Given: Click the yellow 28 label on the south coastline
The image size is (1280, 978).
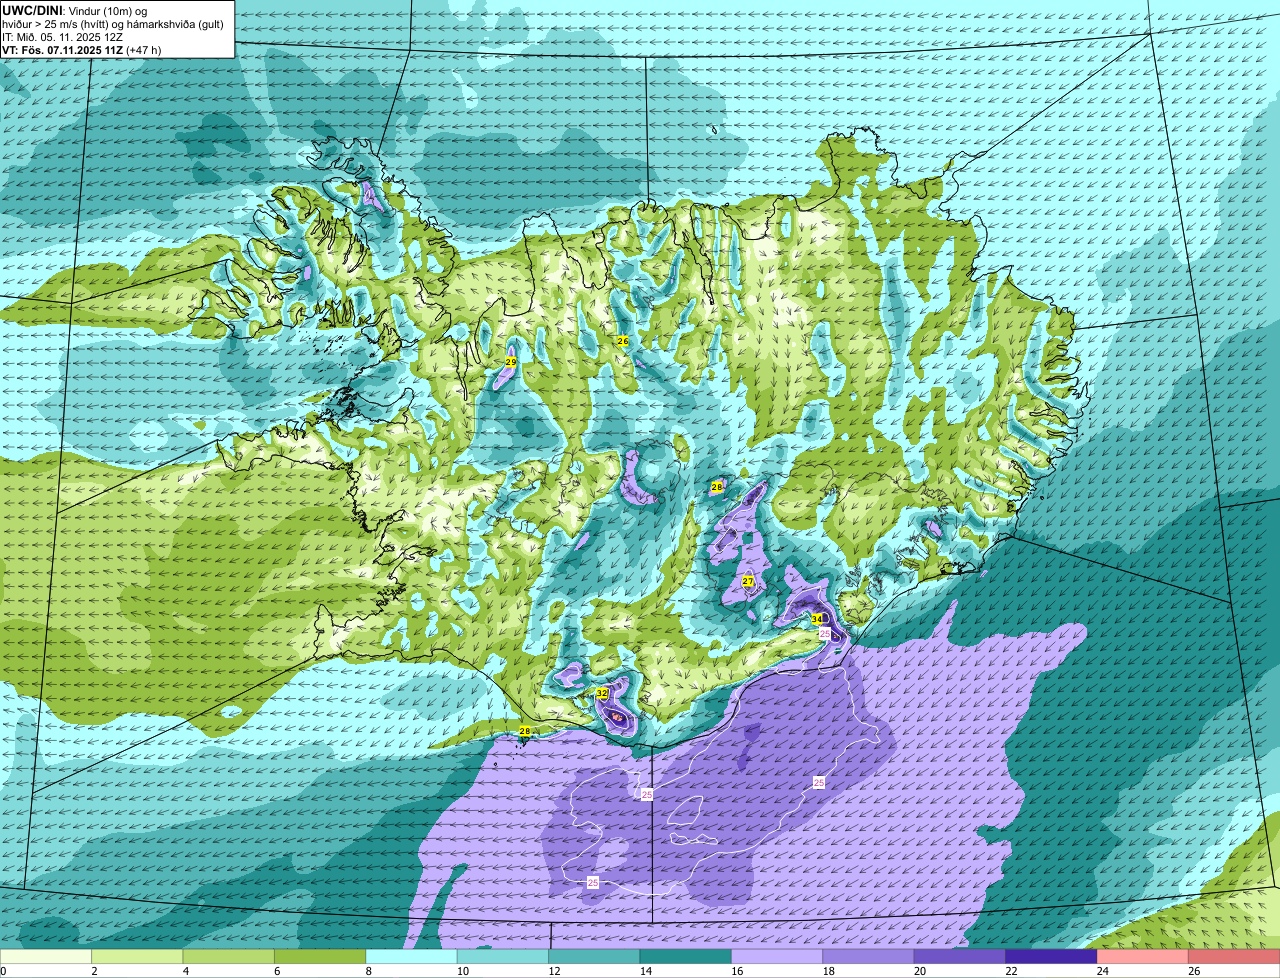Looking at the screenshot, I should 525,732.
